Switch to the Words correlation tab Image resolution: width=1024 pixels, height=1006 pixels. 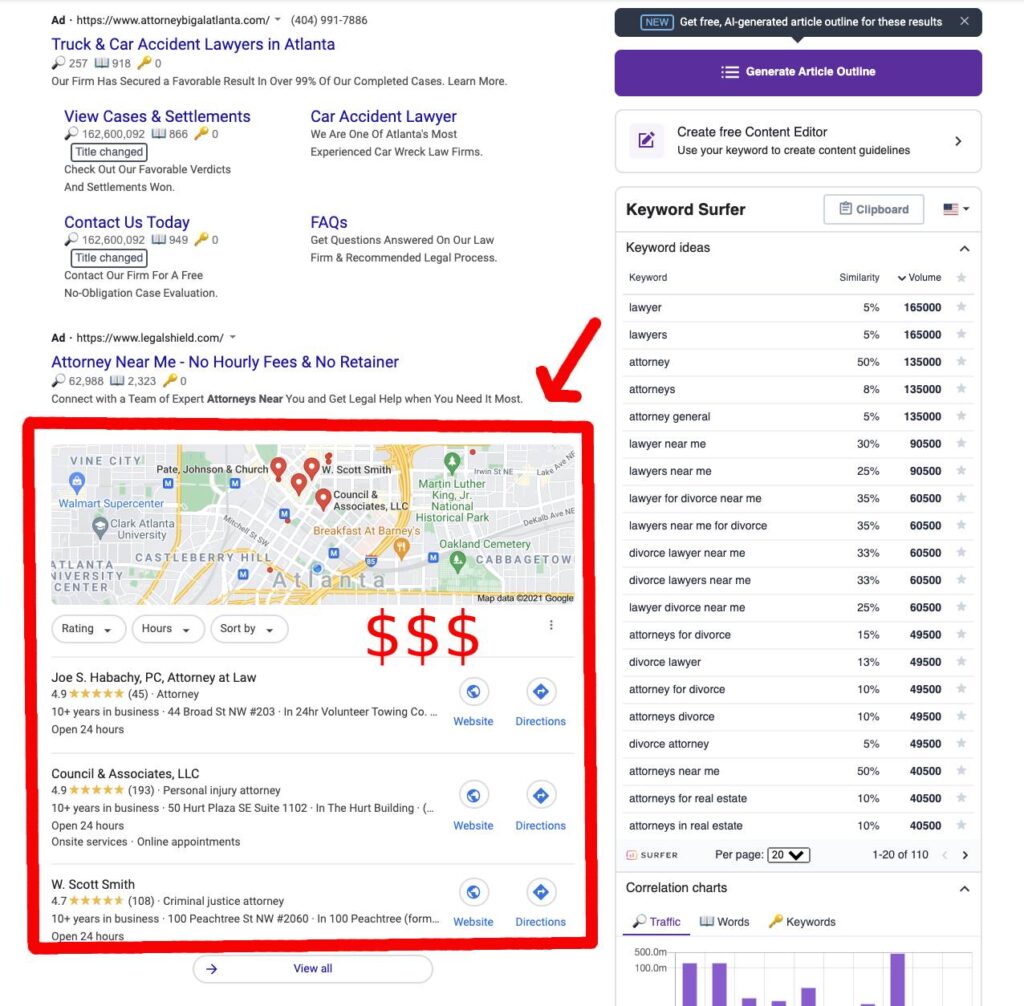(724, 921)
